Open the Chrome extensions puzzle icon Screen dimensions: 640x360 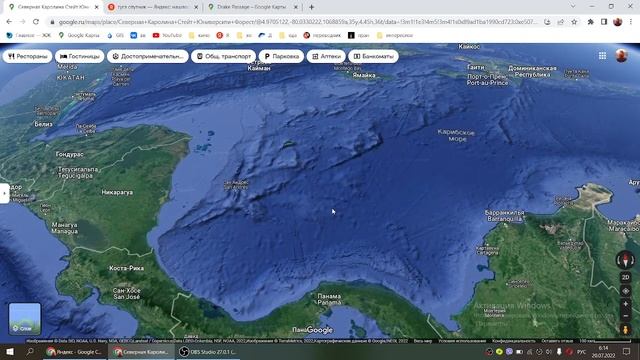click(x=591, y=22)
